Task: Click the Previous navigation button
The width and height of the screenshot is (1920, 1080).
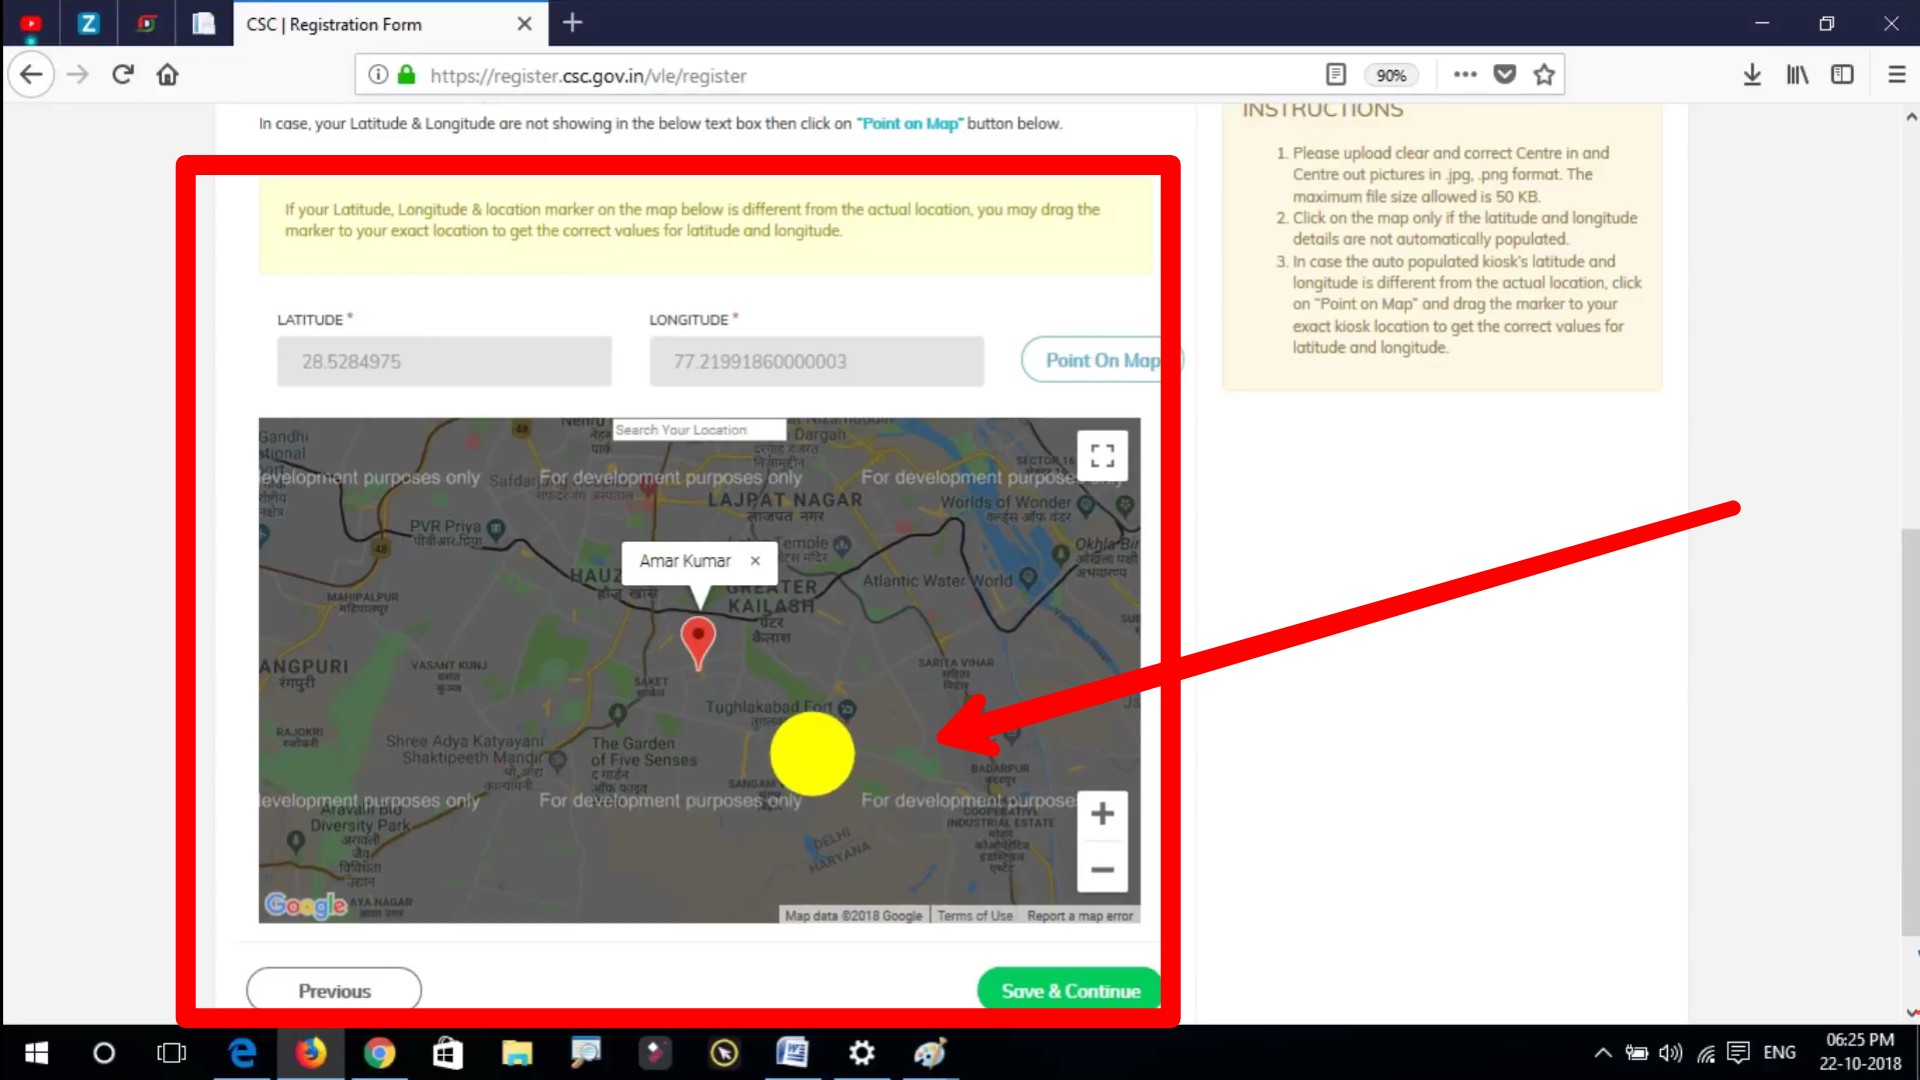Action: coord(335,990)
